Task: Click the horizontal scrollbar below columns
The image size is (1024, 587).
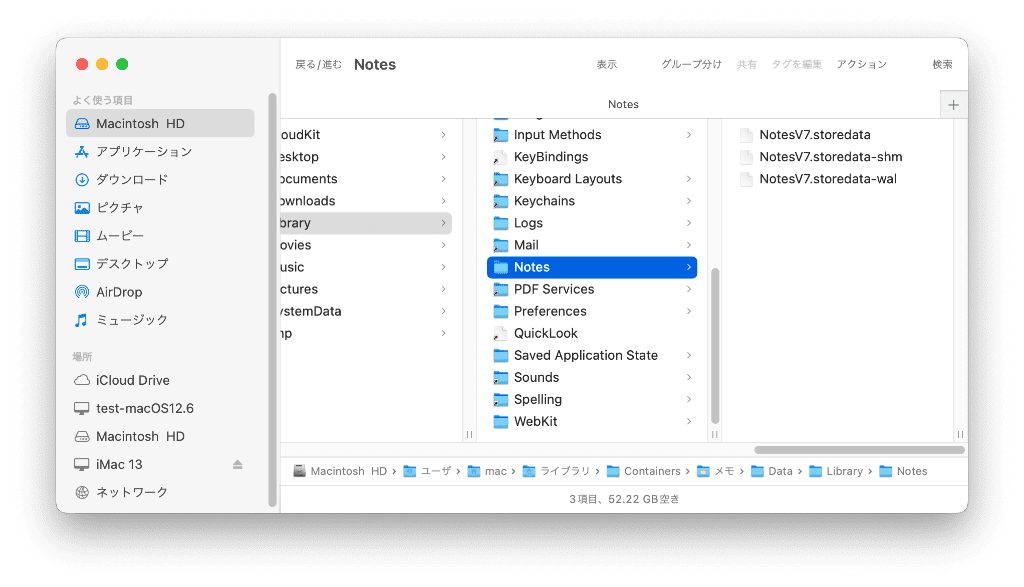Action: click(x=859, y=450)
